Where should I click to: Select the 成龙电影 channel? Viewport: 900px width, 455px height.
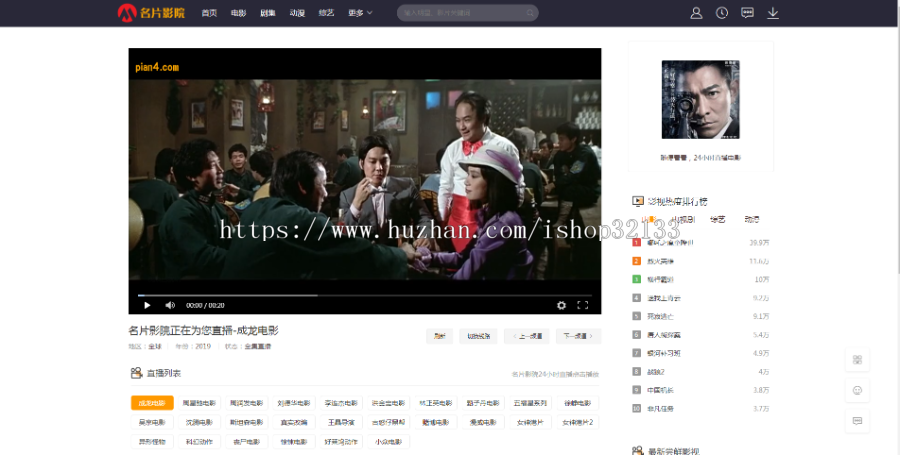coord(152,403)
